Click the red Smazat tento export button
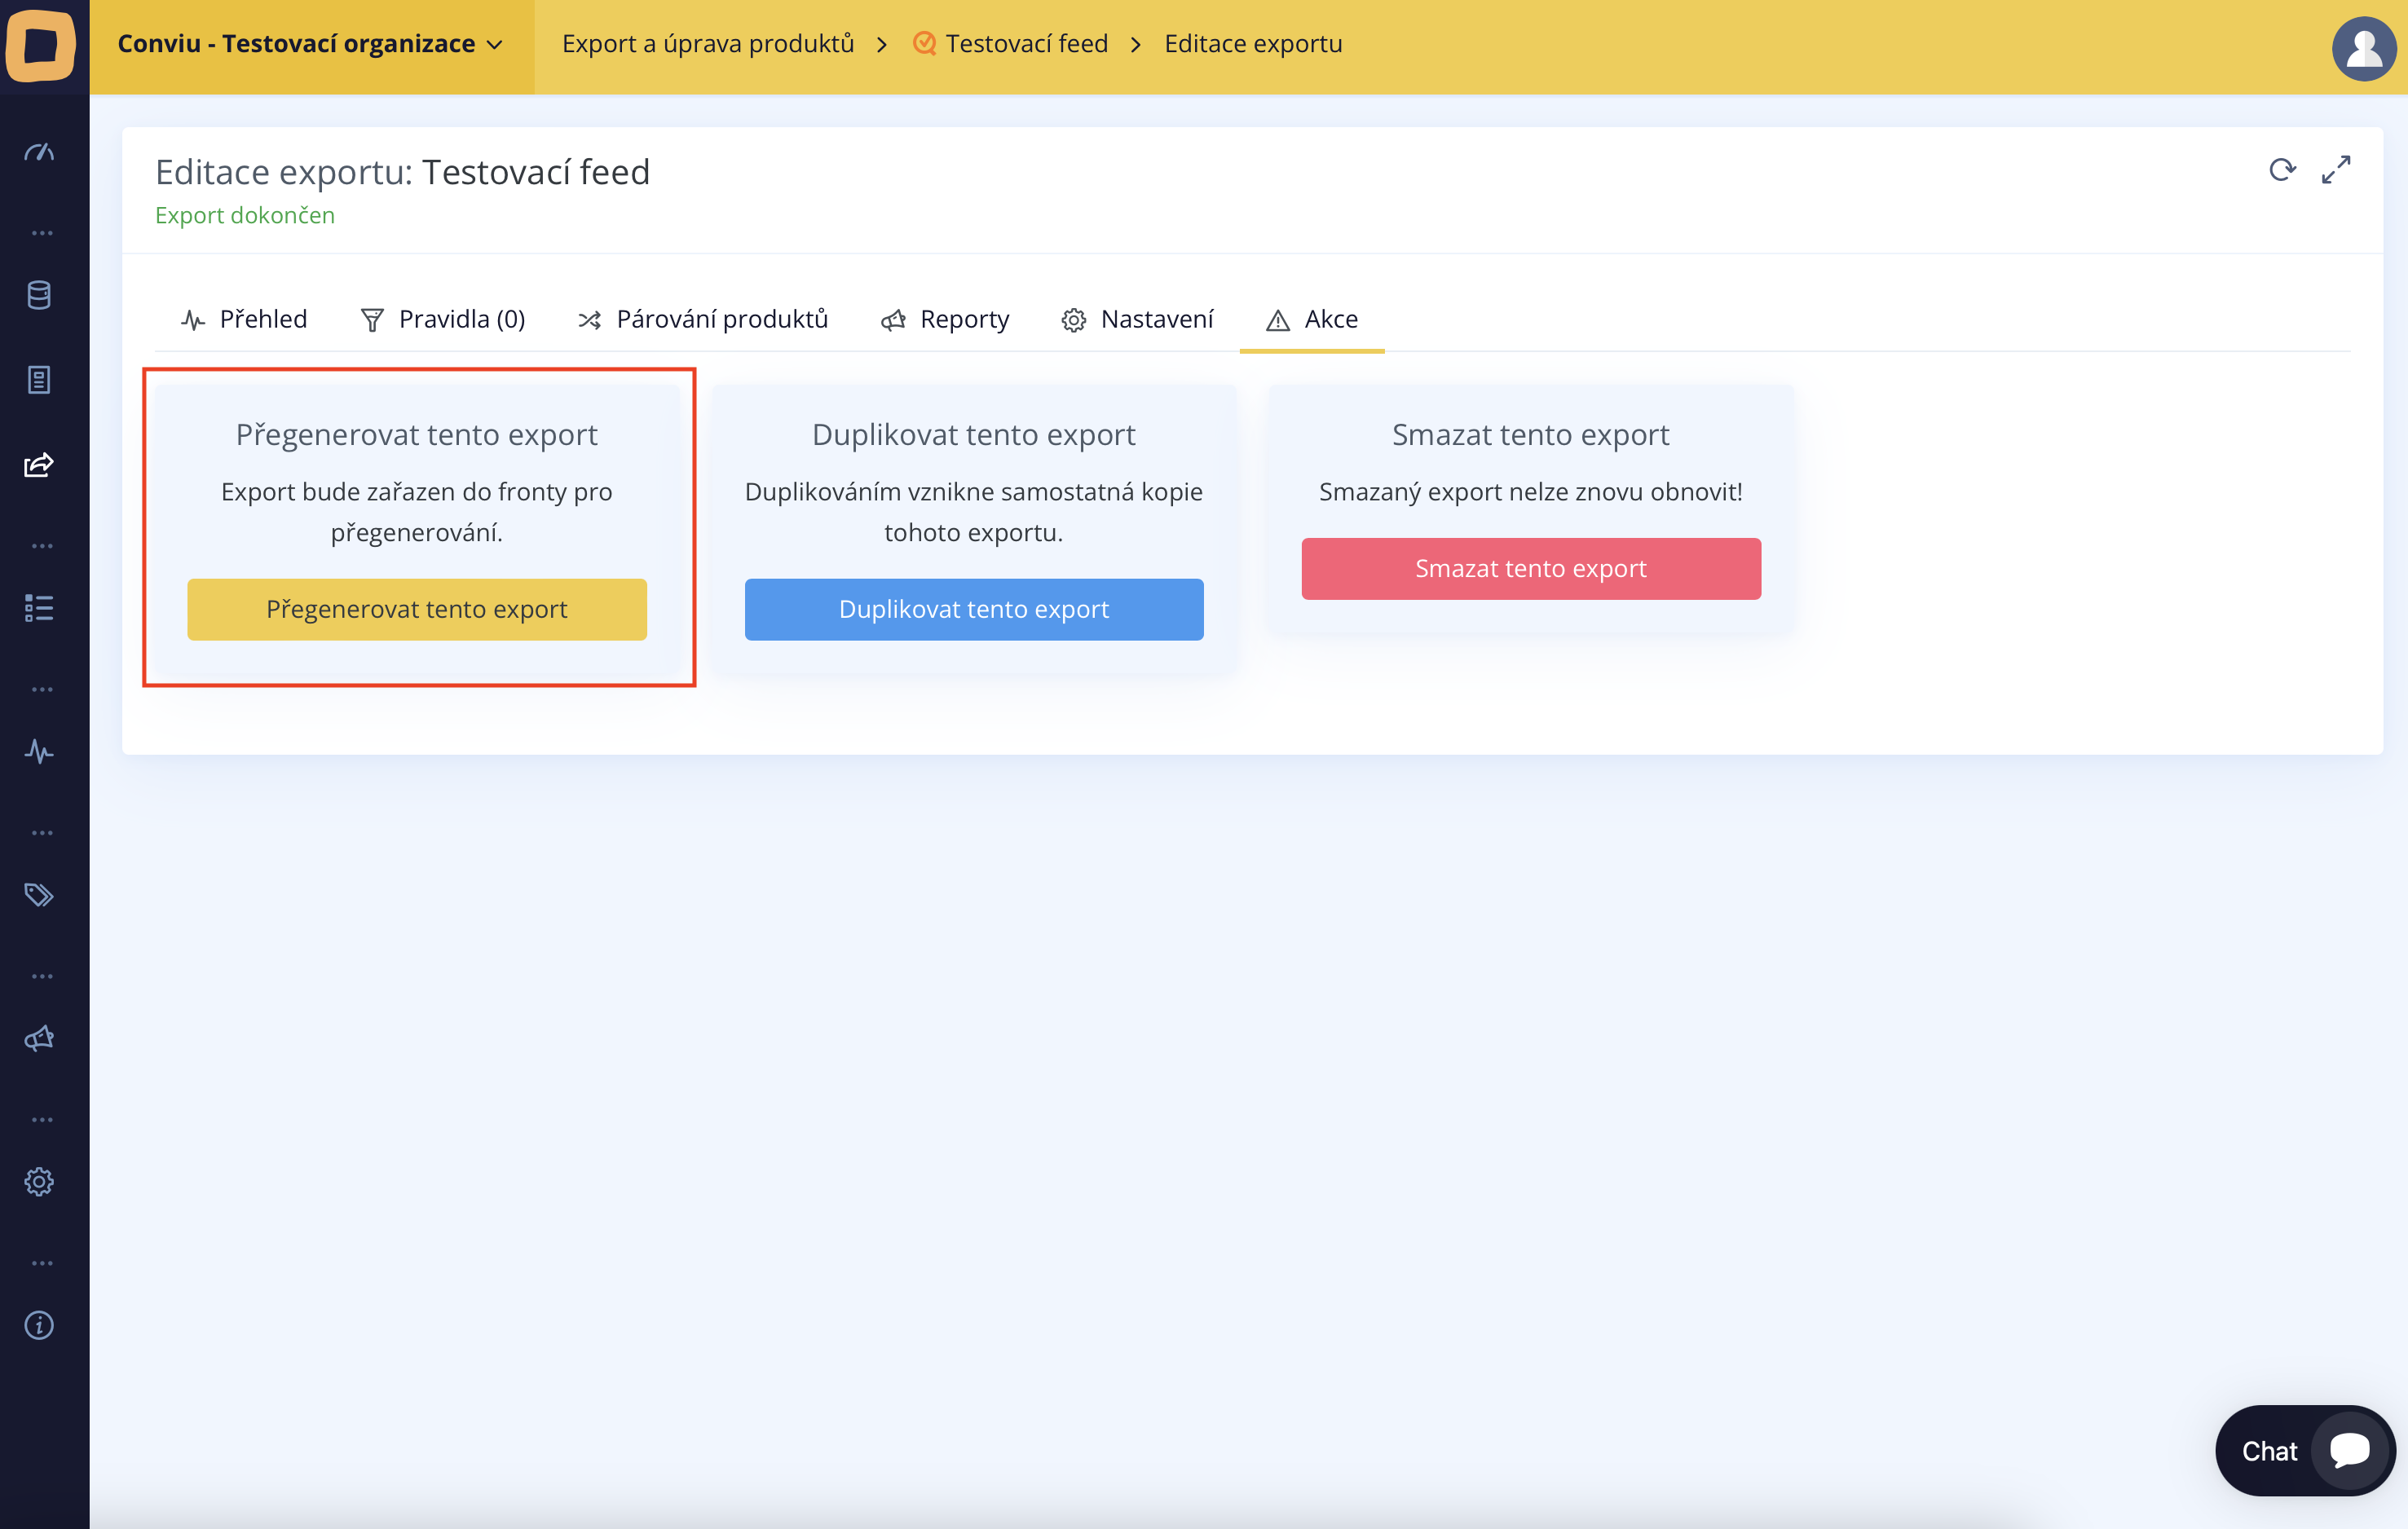 coord(1530,569)
